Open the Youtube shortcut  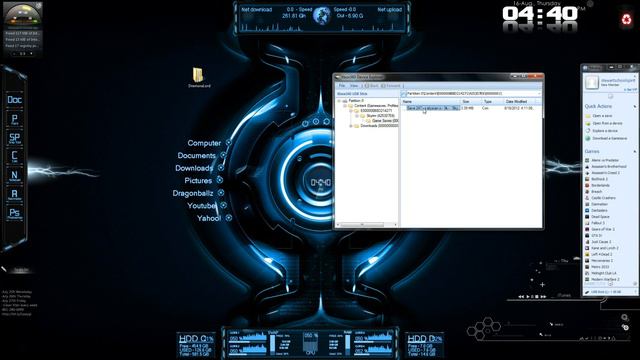pos(202,206)
